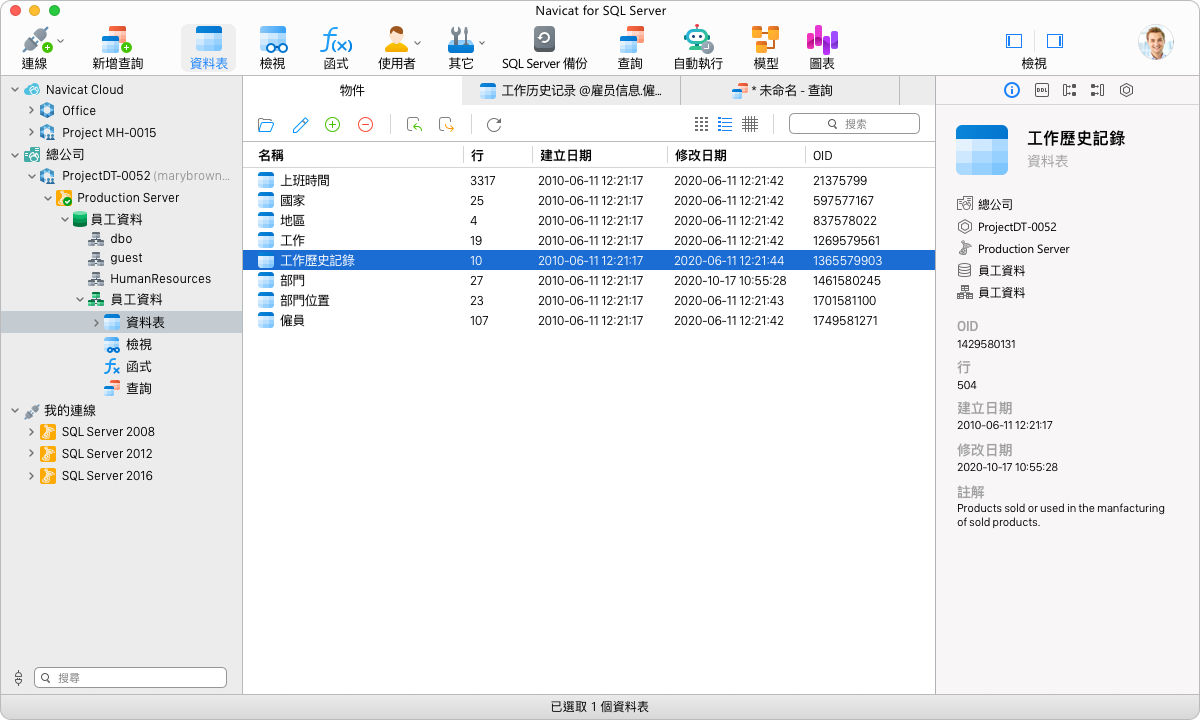Show the DDL icon in info panel

click(x=1041, y=90)
